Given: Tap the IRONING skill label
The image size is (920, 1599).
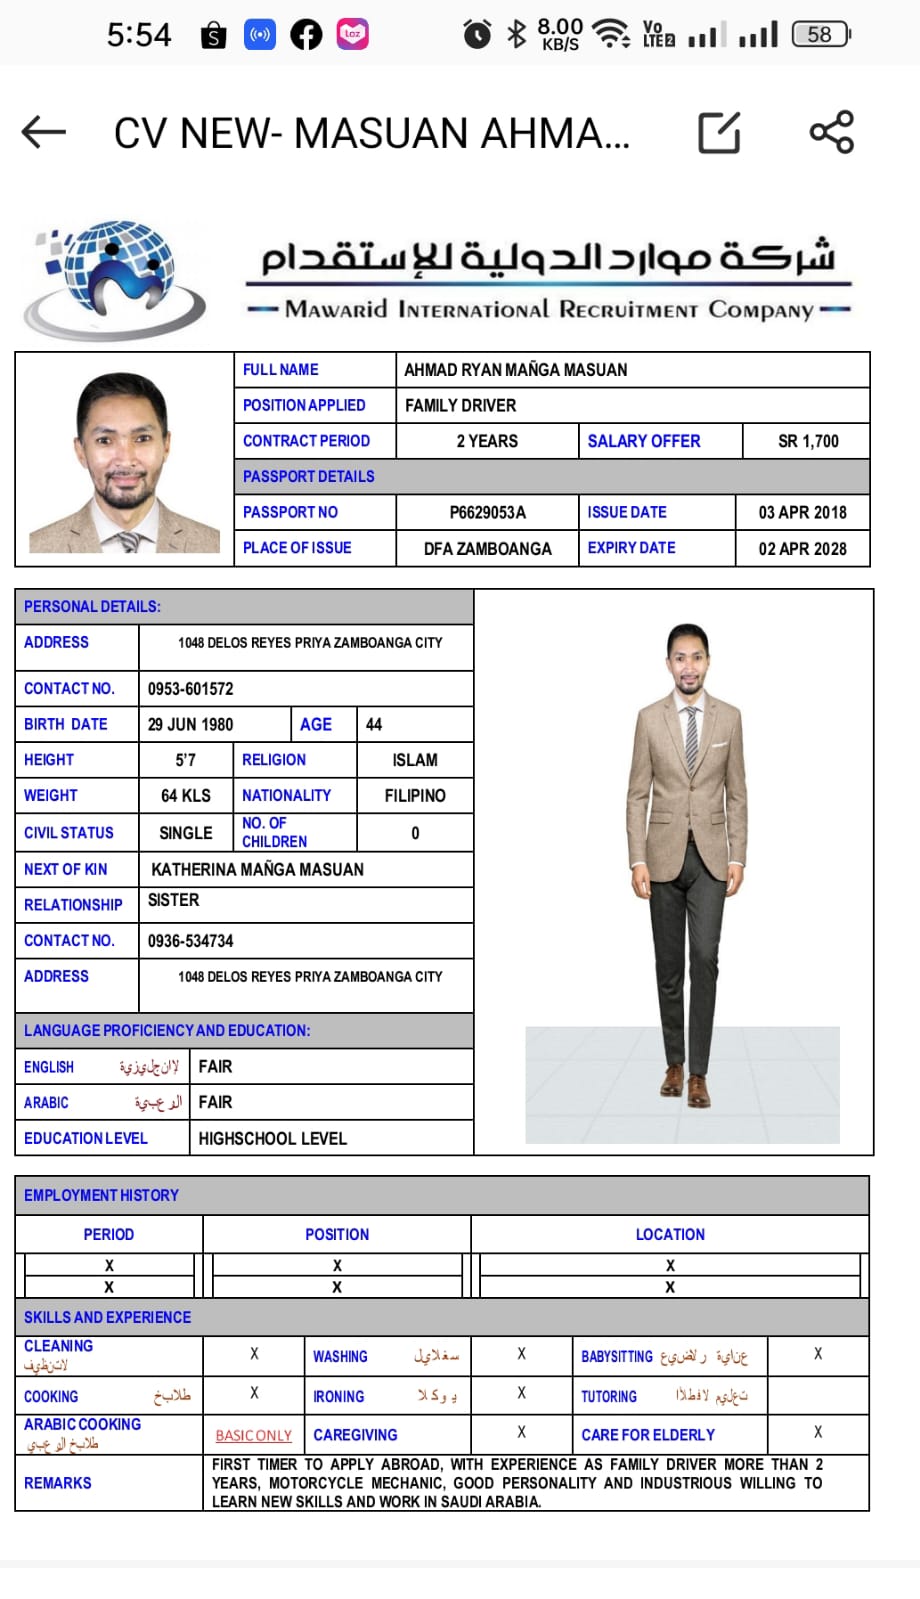Looking at the screenshot, I should pyautogui.click(x=338, y=1397).
